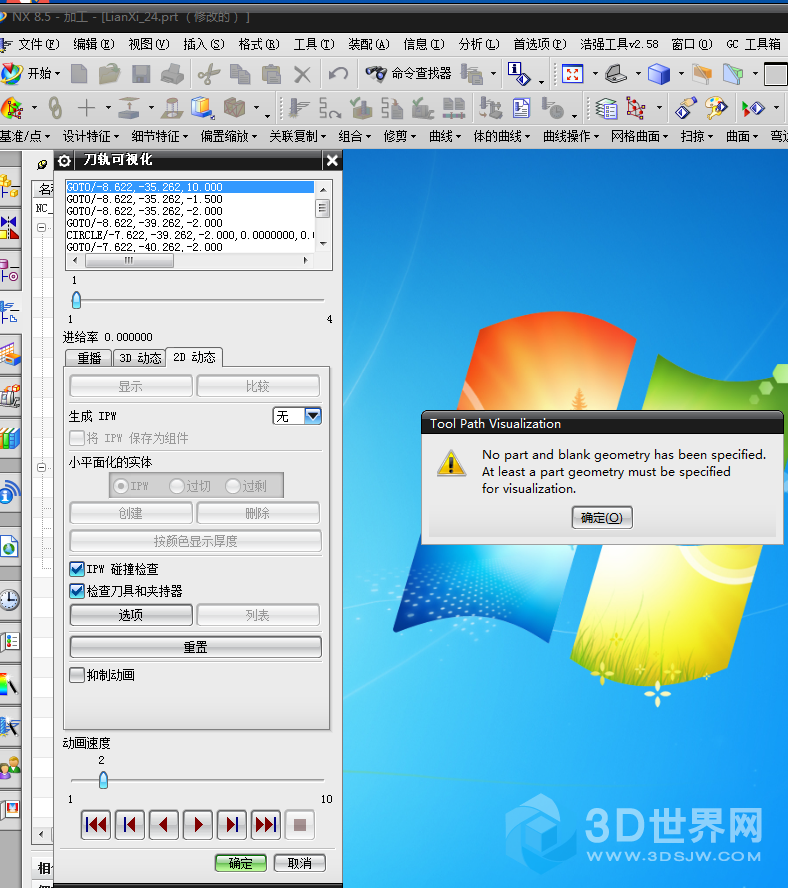Step to next operation
The height and width of the screenshot is (888, 788).
(x=232, y=825)
